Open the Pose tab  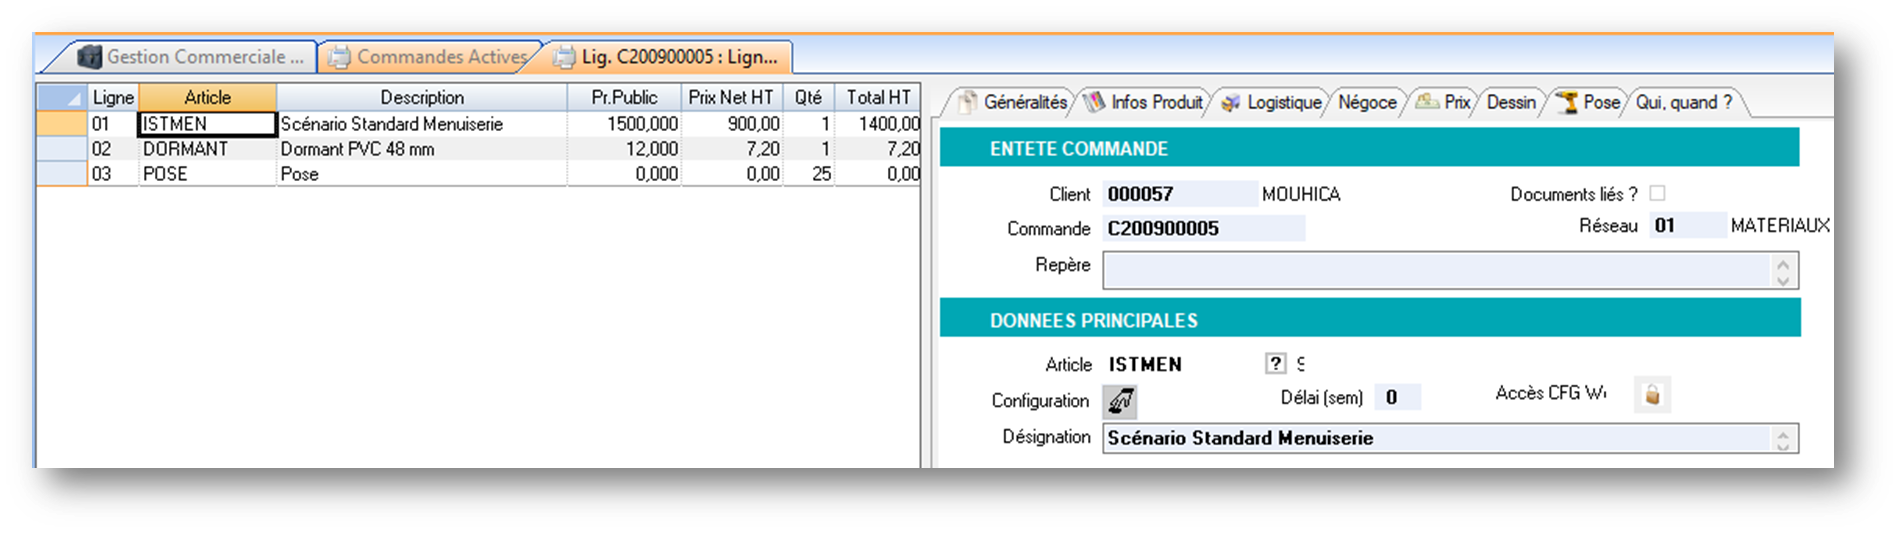(x=1588, y=102)
